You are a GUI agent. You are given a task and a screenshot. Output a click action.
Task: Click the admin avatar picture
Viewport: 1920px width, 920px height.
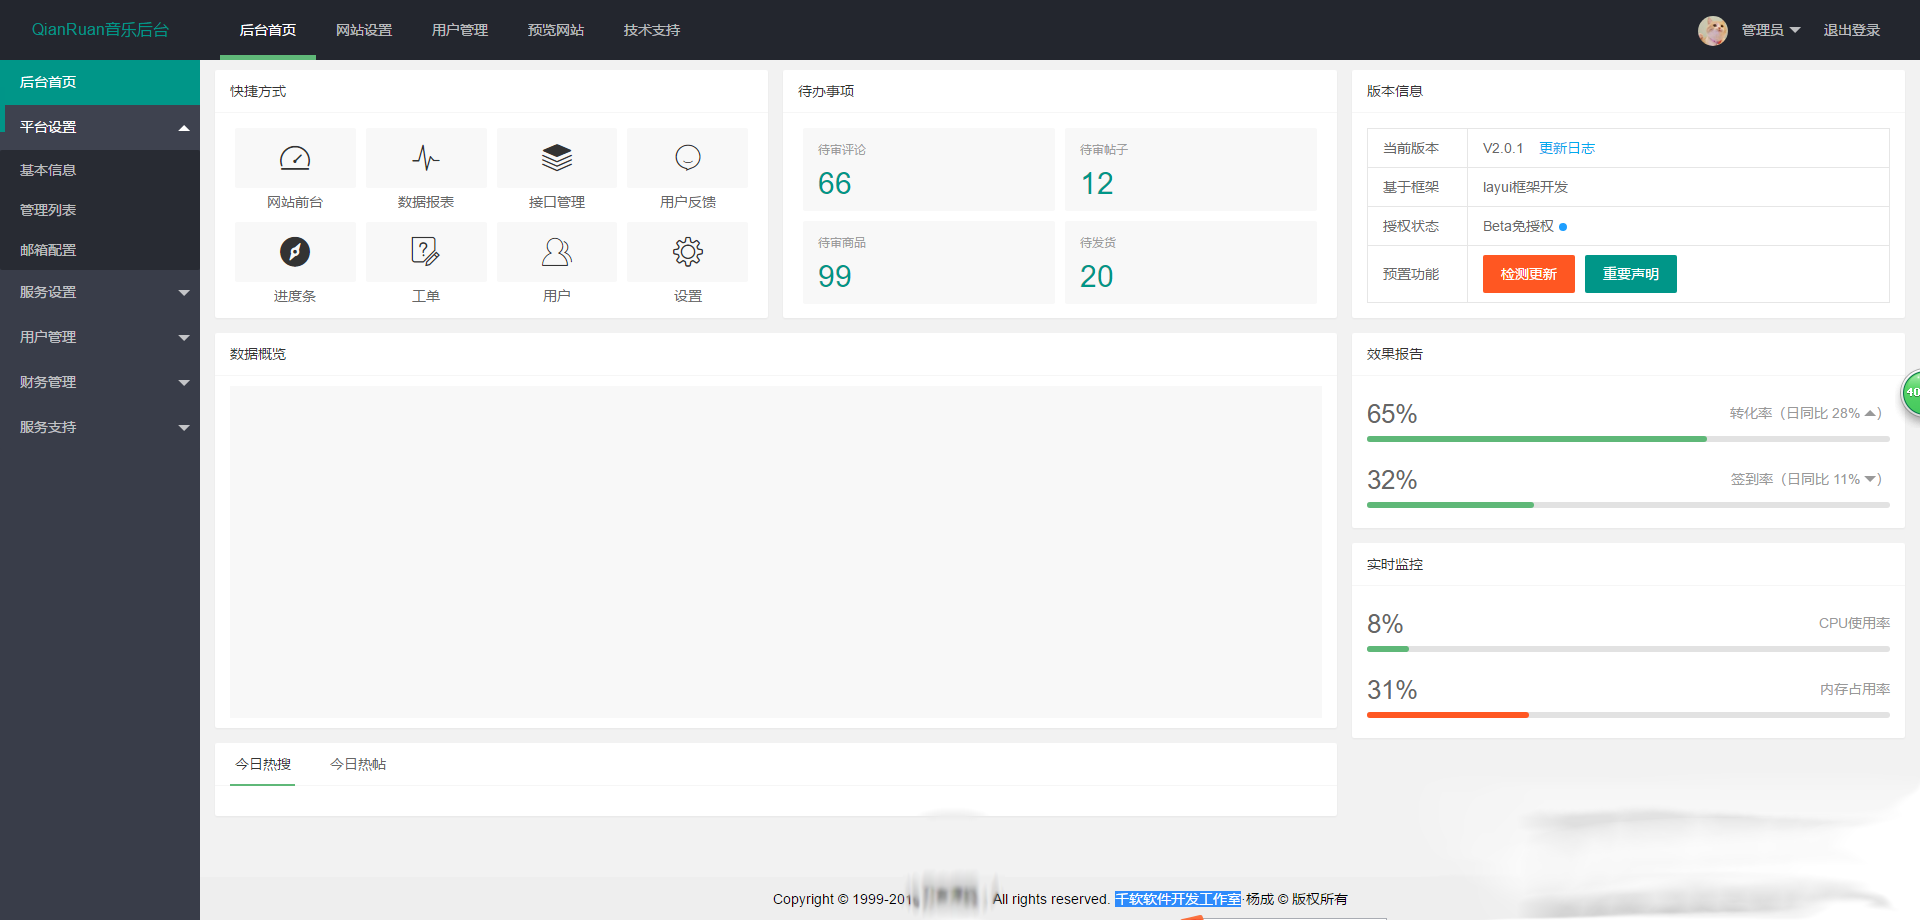1713,30
